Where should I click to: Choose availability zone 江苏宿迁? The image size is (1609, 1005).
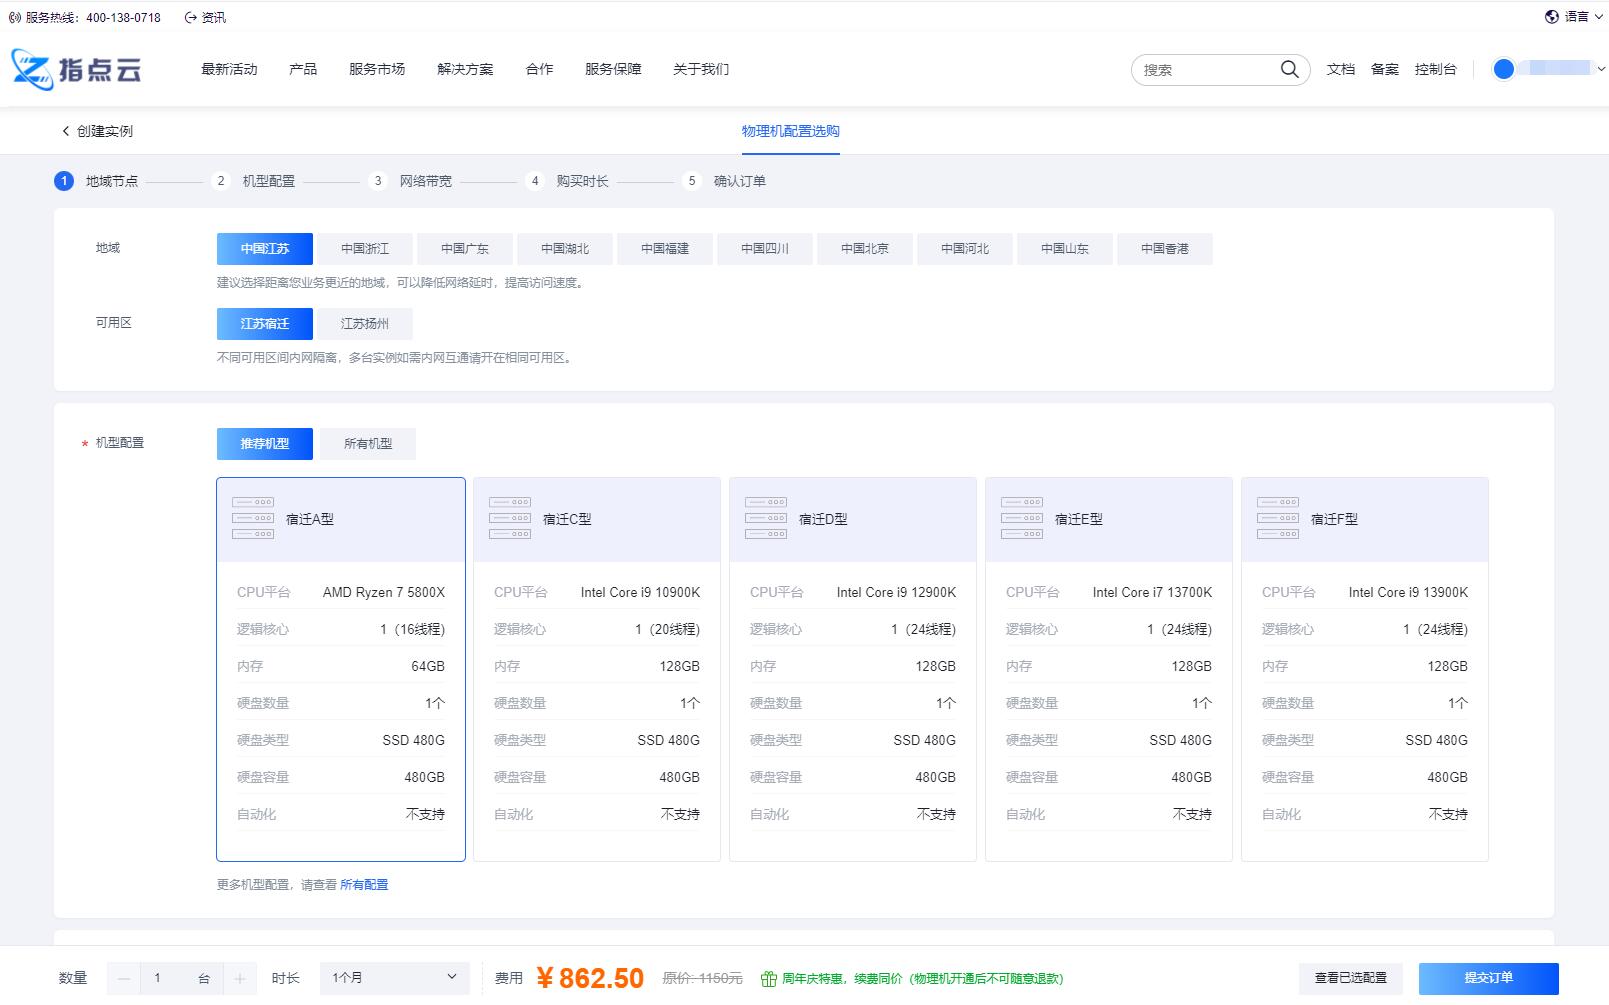point(265,324)
